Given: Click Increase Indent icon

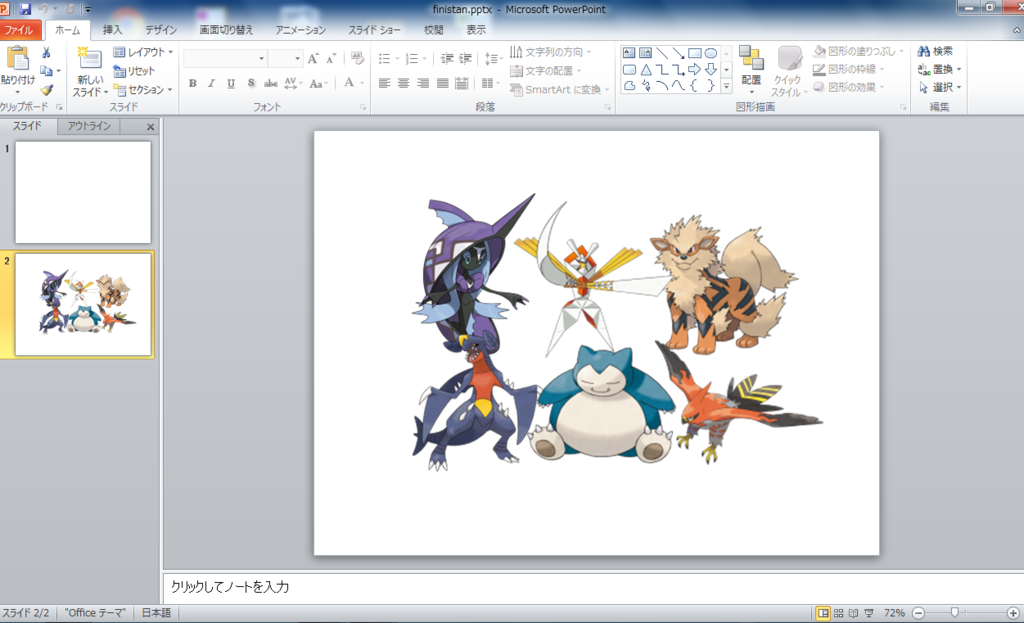Looking at the screenshot, I should coord(465,59).
